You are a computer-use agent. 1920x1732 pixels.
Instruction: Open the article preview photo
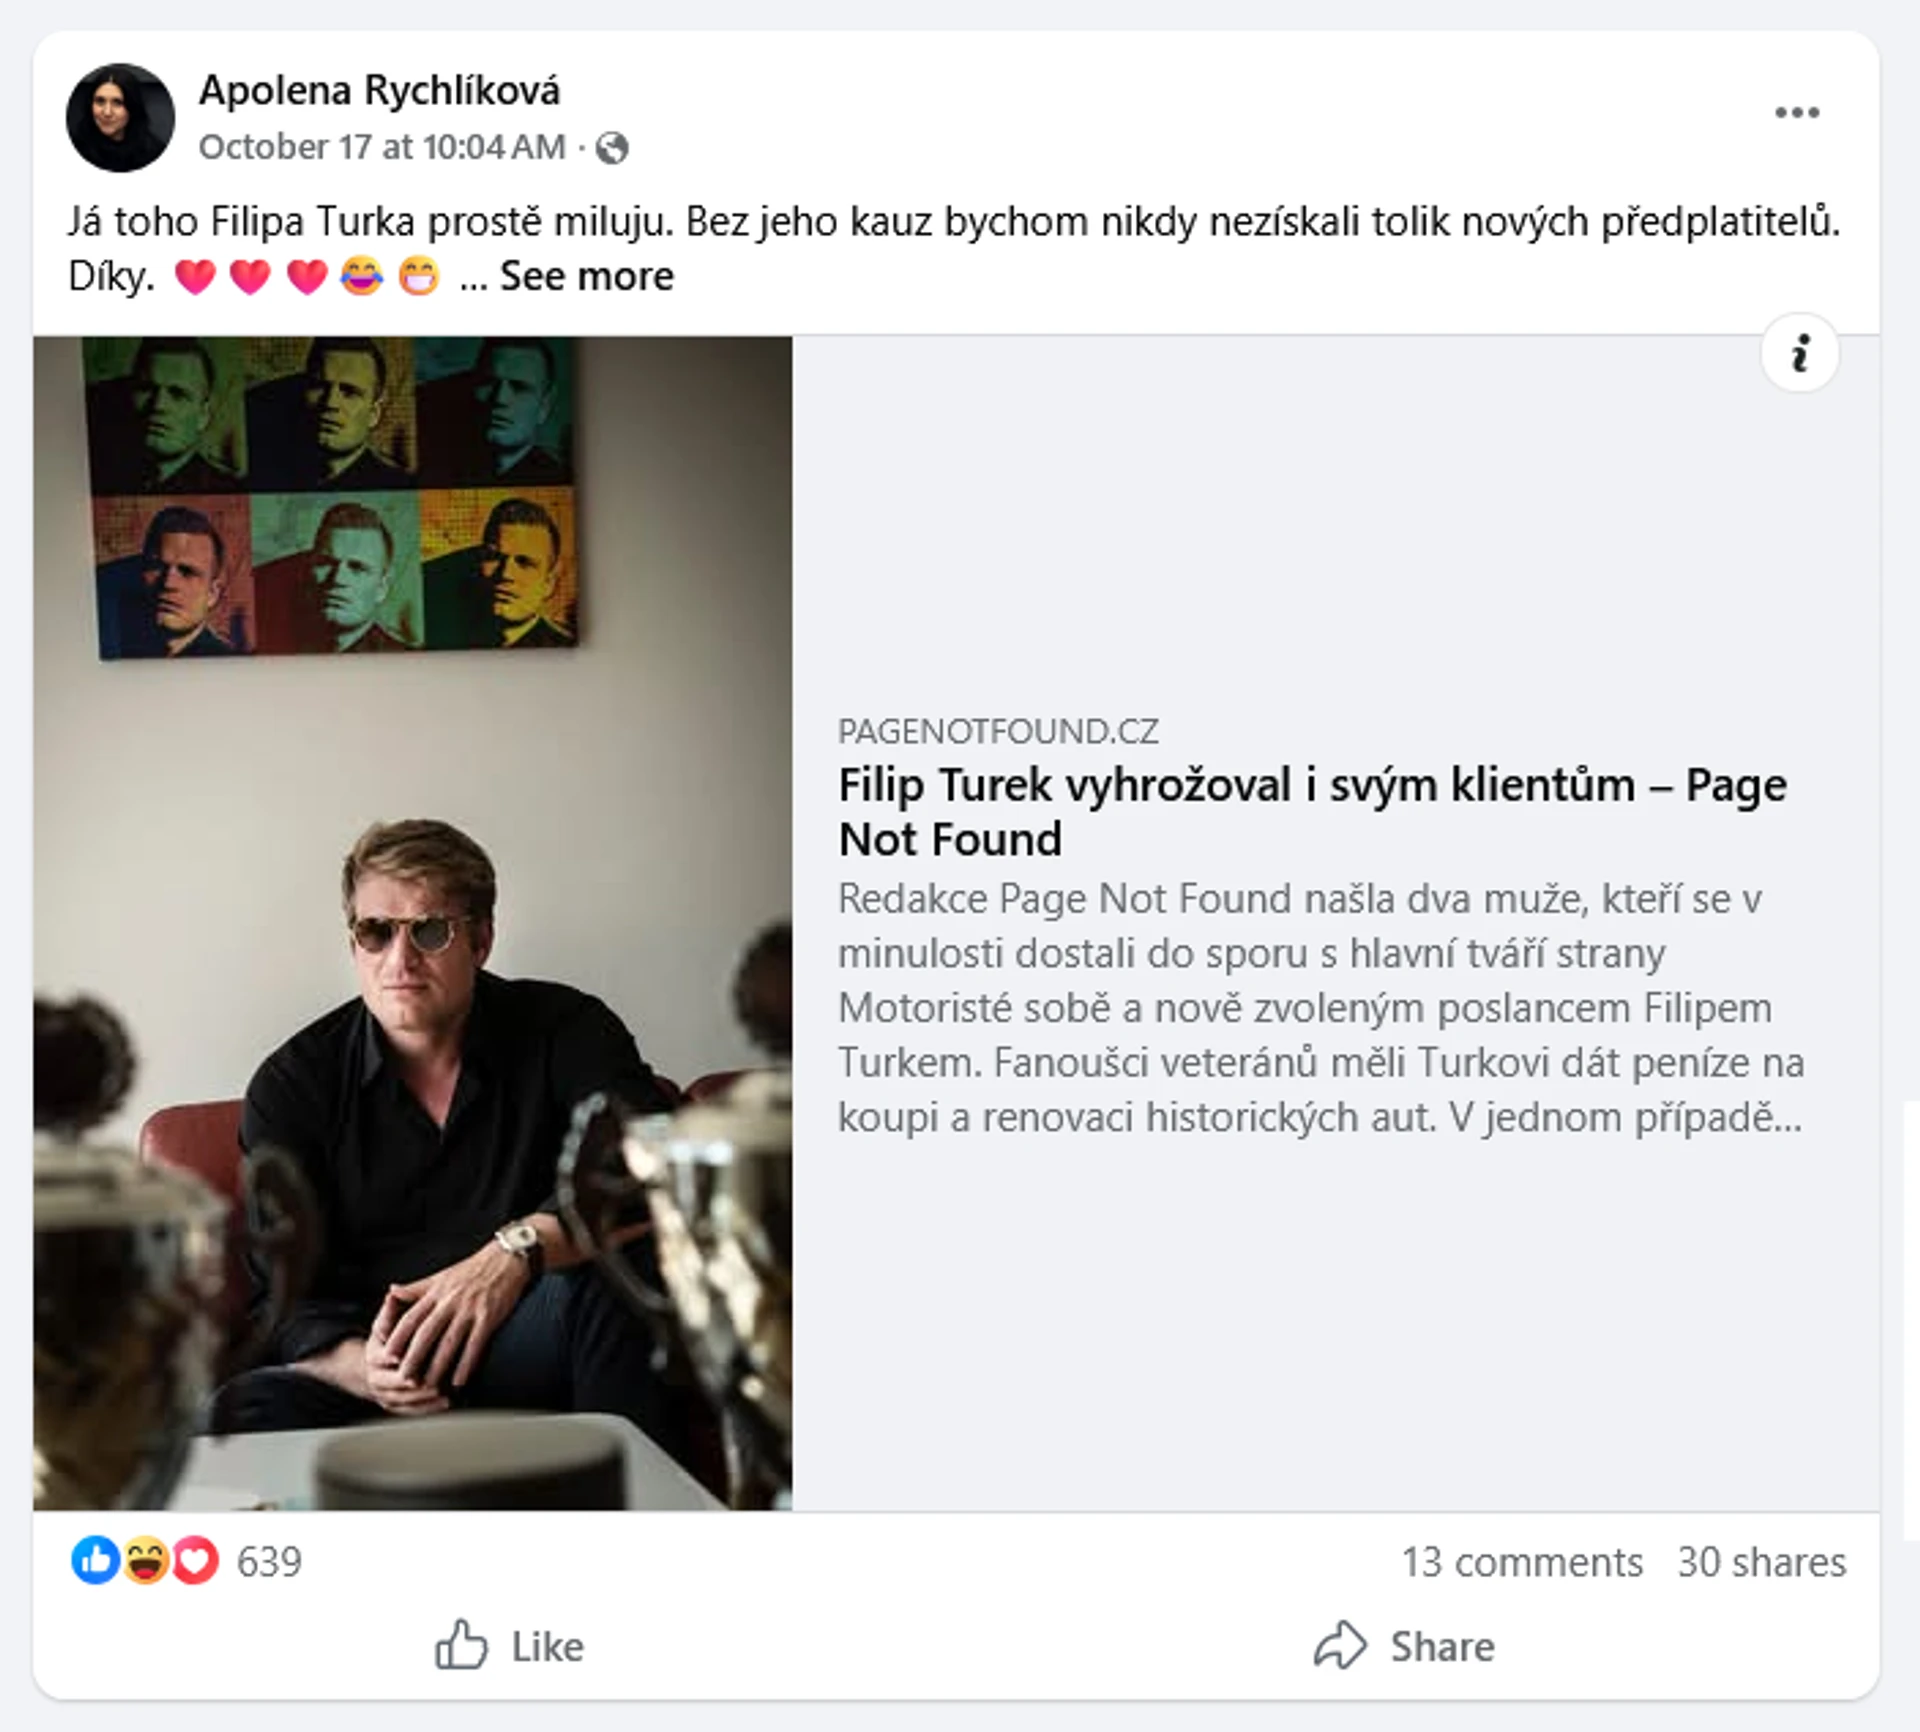click(412, 922)
